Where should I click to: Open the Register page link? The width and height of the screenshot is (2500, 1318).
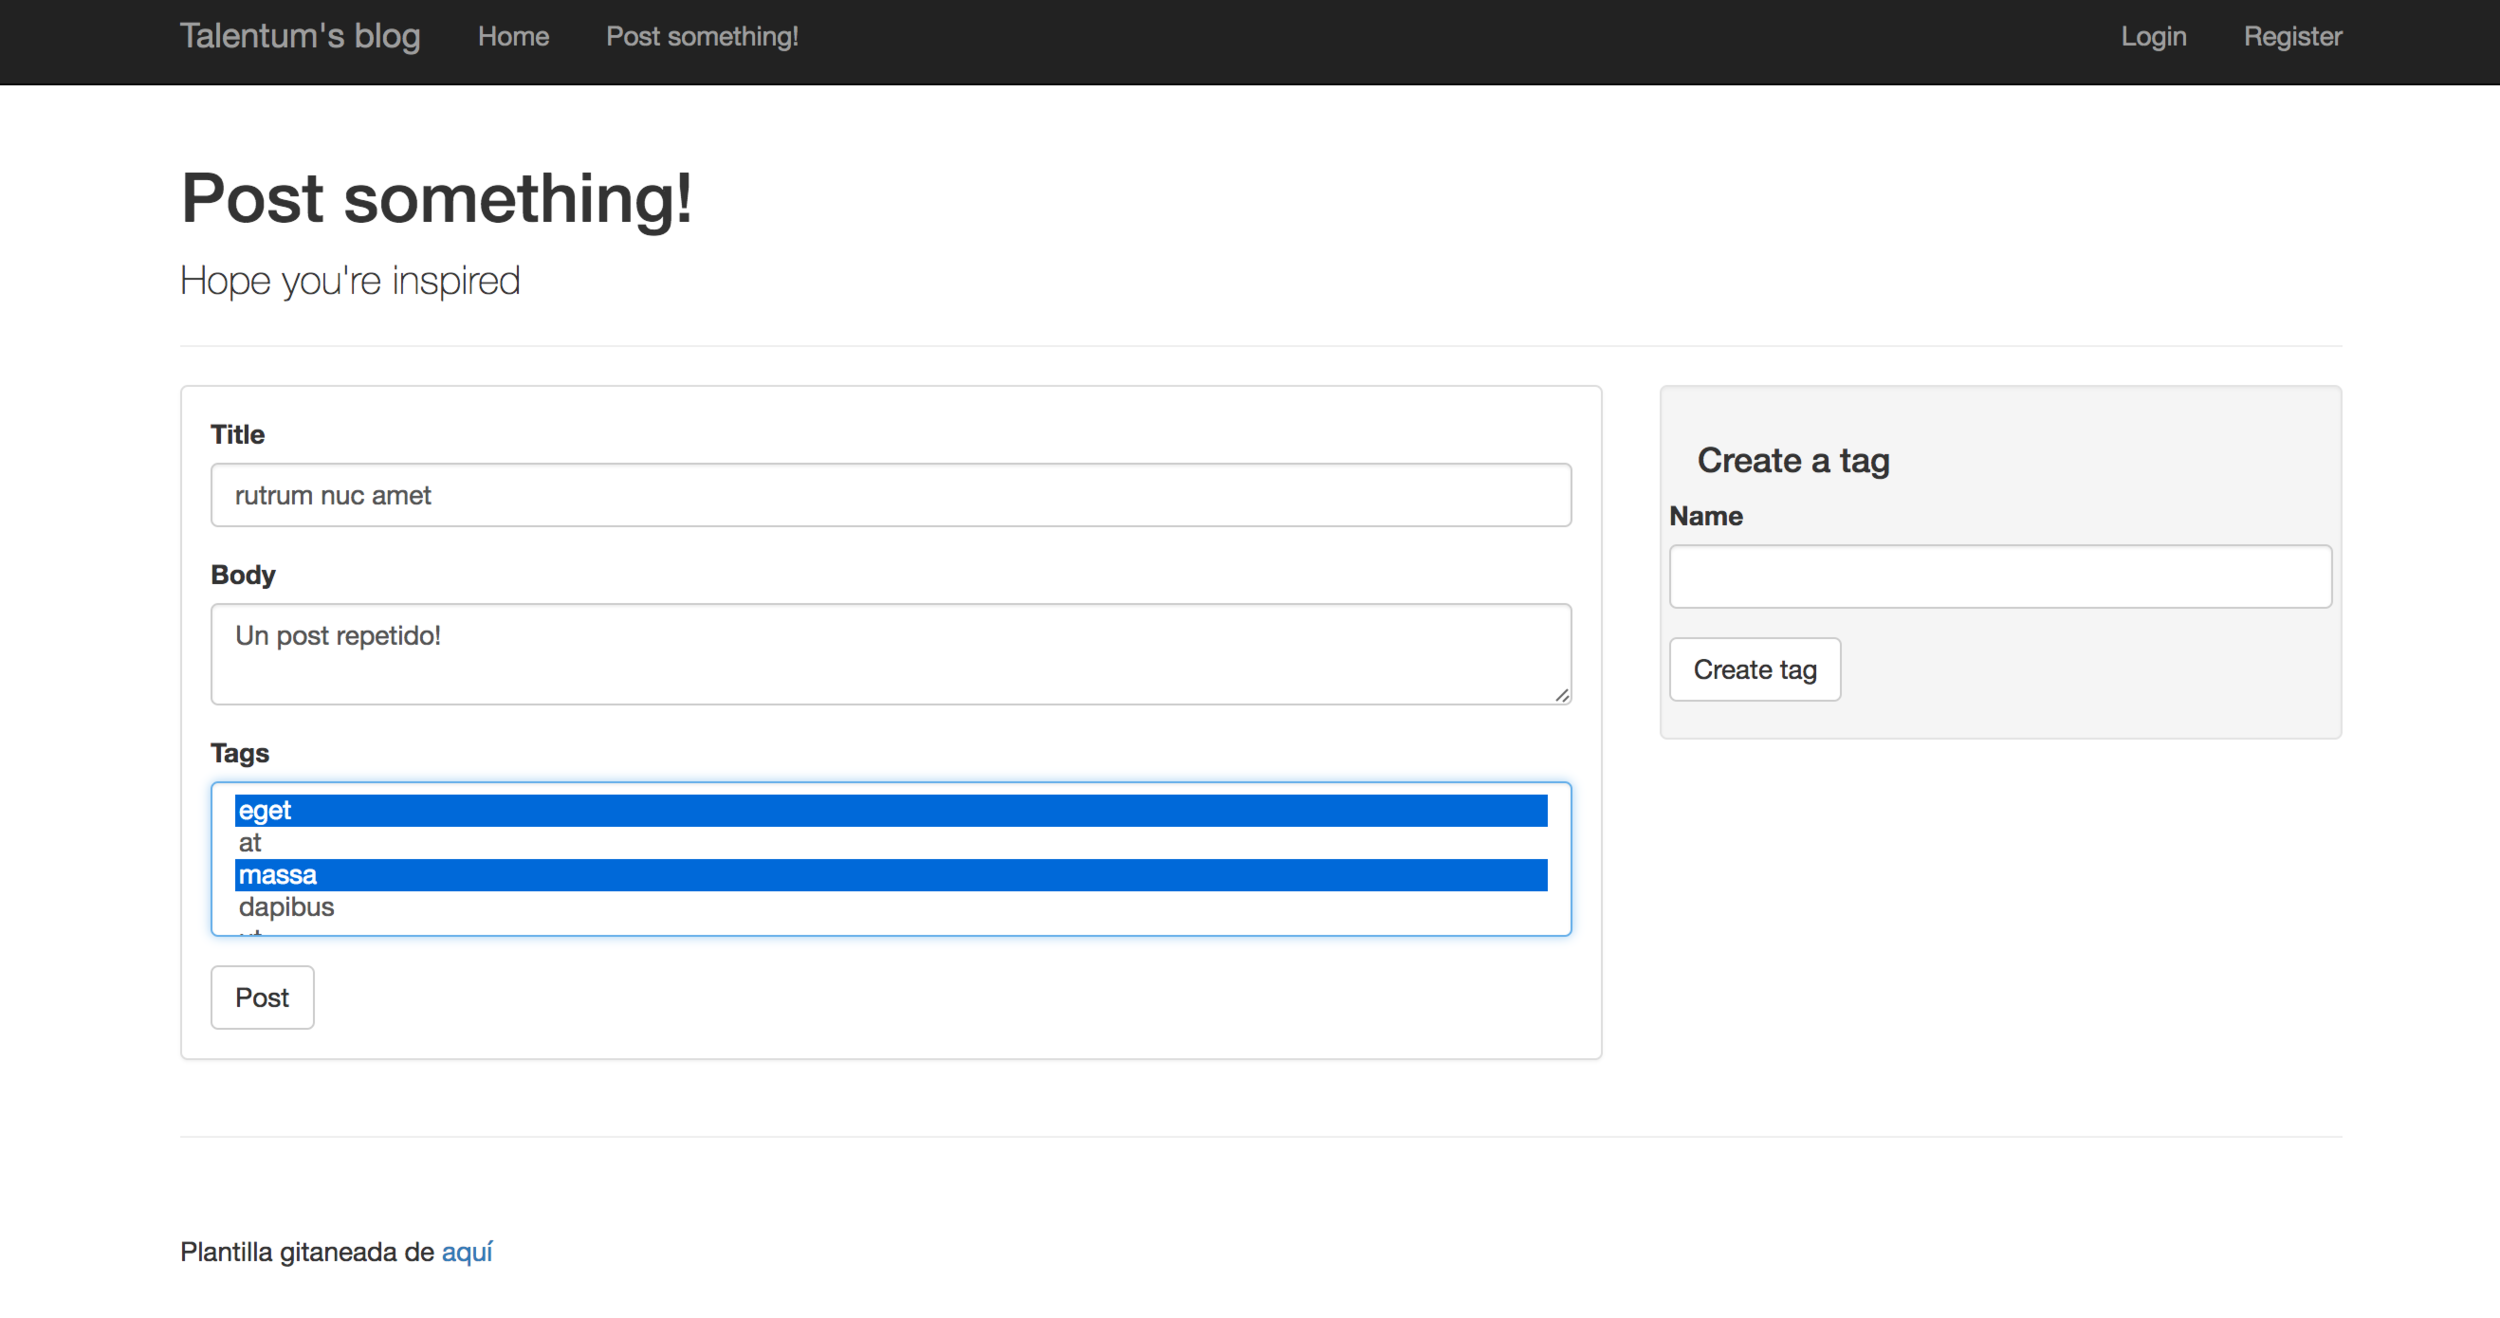pos(2292,37)
